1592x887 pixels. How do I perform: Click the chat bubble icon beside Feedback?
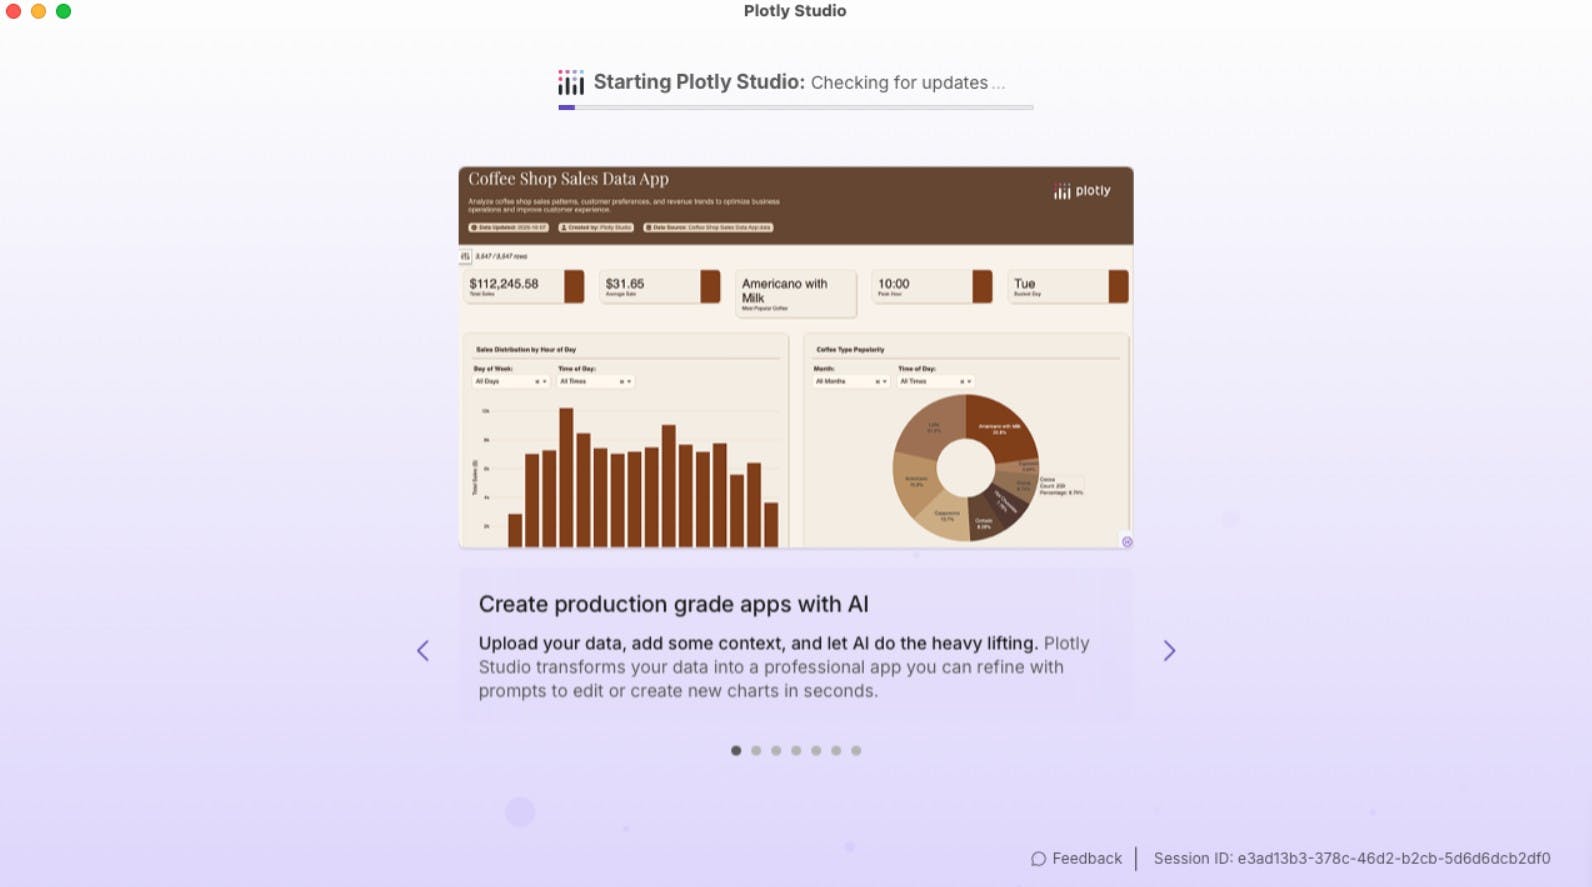(1038, 858)
